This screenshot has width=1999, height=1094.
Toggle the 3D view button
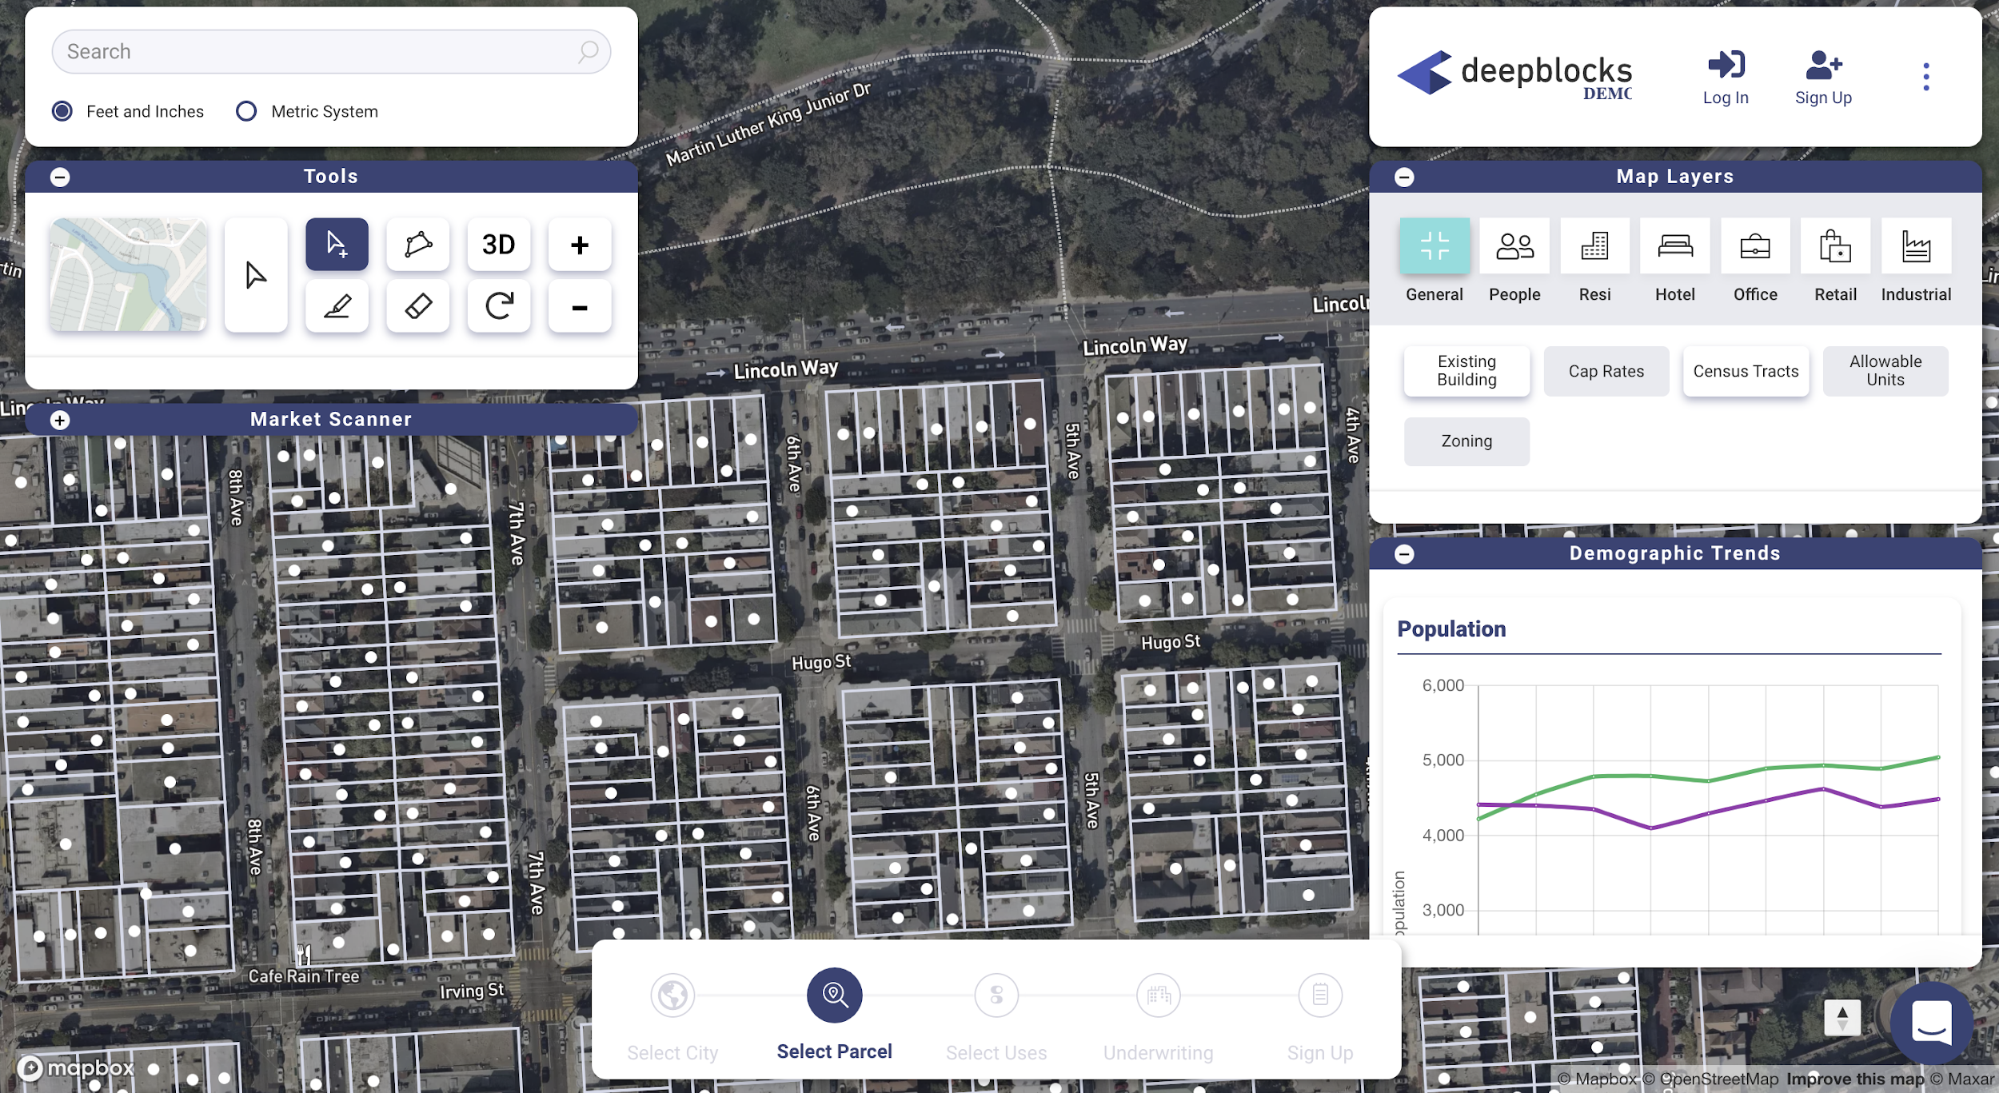click(498, 245)
